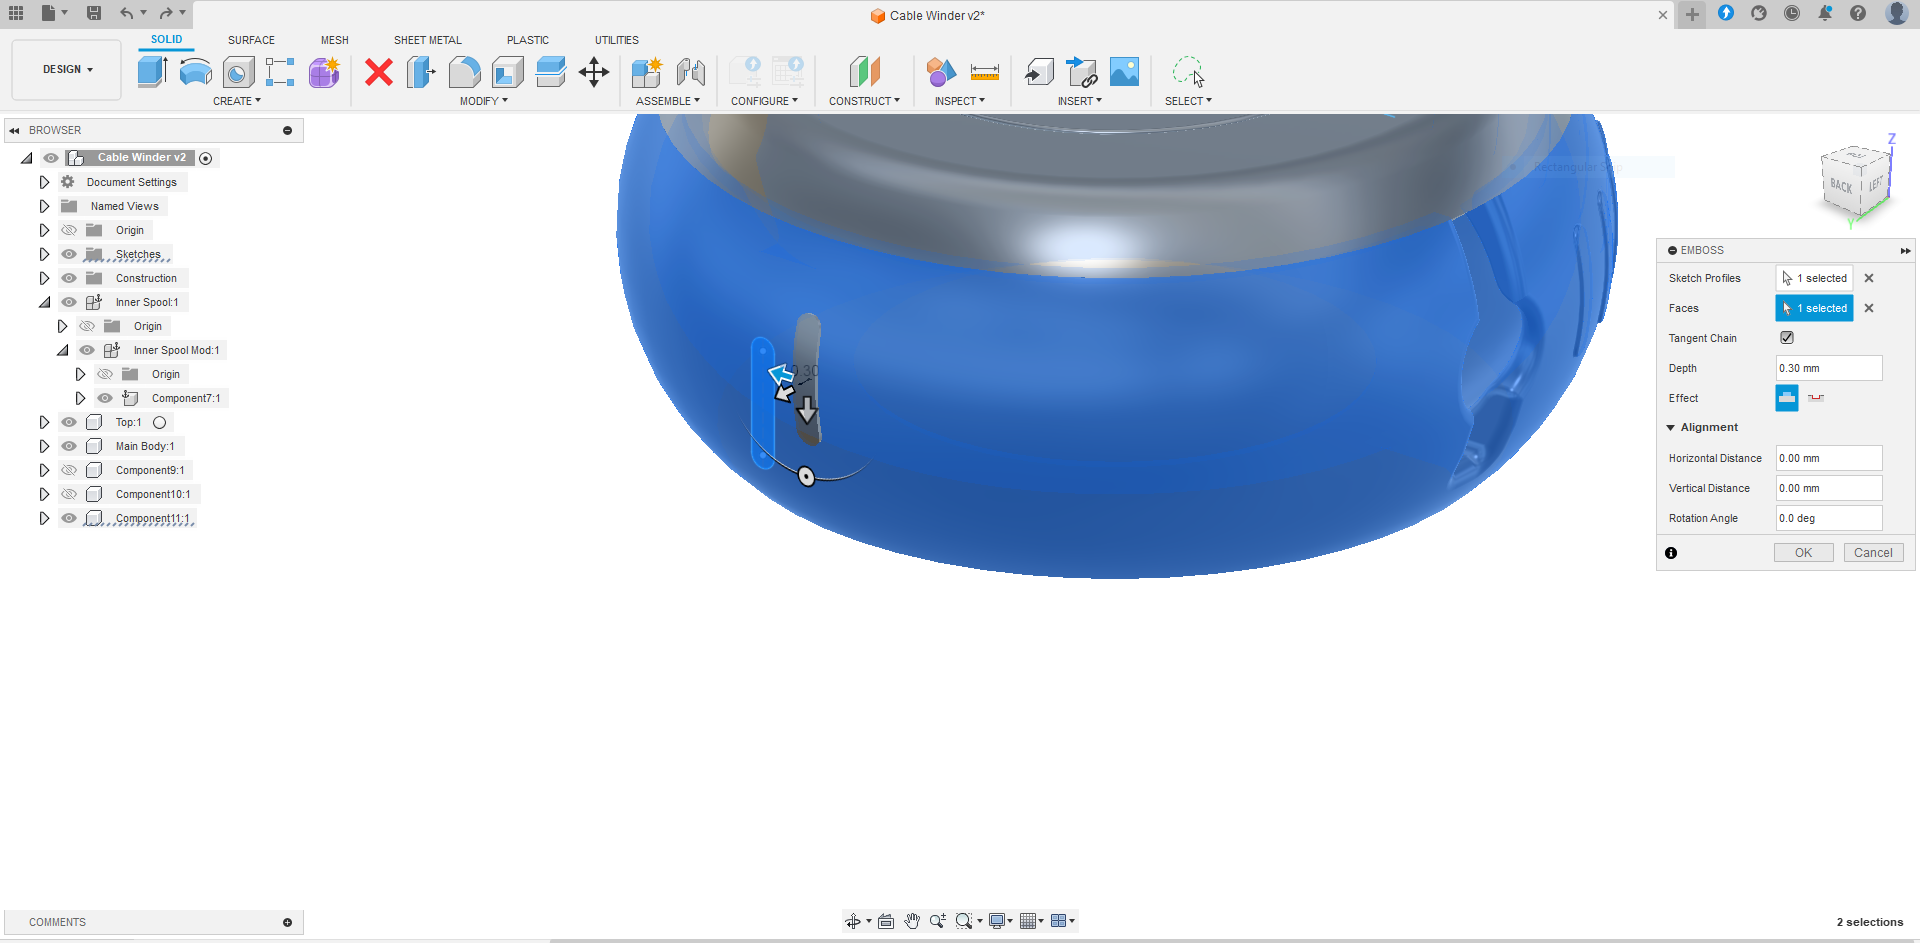Expand the Document Settings node
This screenshot has height=943, width=1920.
[44, 182]
